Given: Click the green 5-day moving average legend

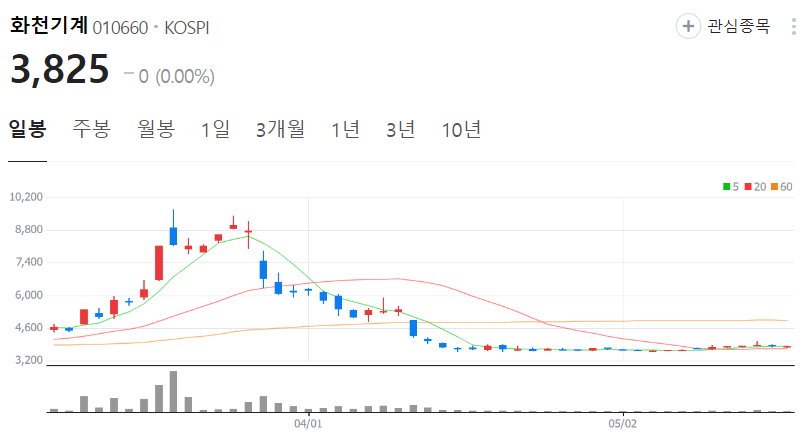Looking at the screenshot, I should pos(731,187).
